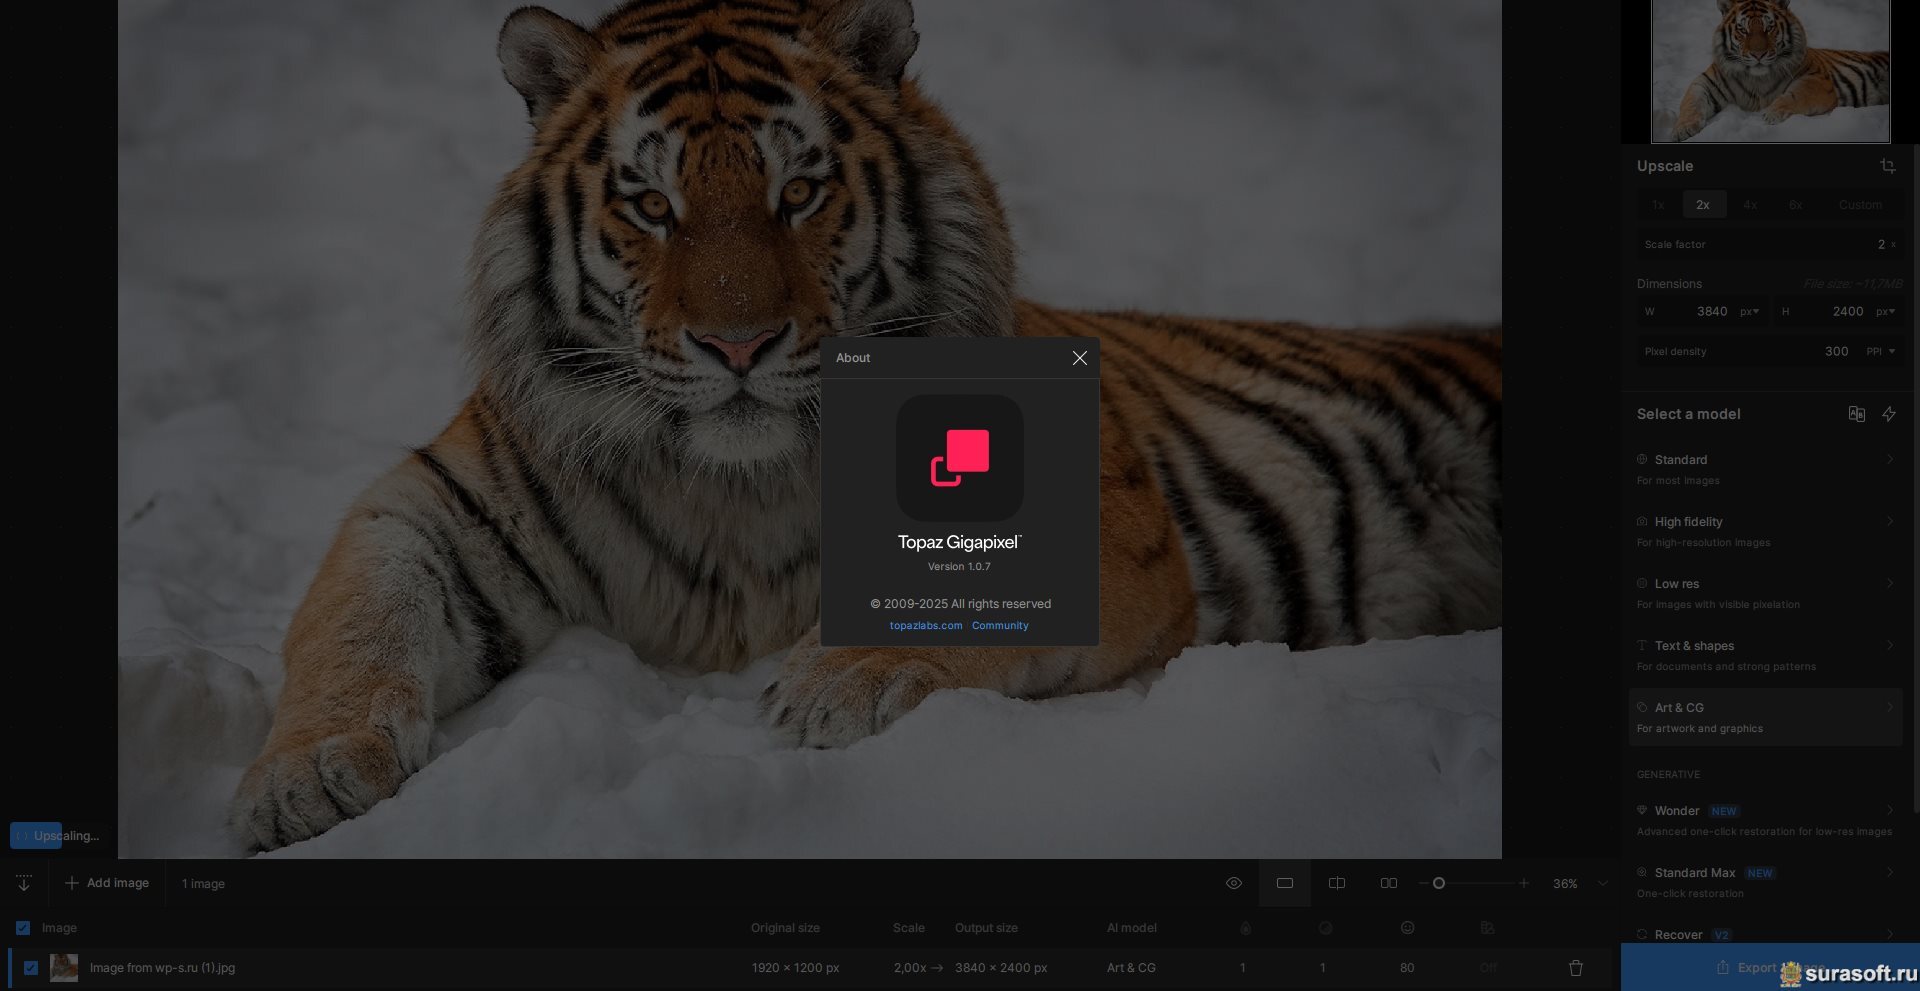Click the zoom slider handle

point(1439,884)
